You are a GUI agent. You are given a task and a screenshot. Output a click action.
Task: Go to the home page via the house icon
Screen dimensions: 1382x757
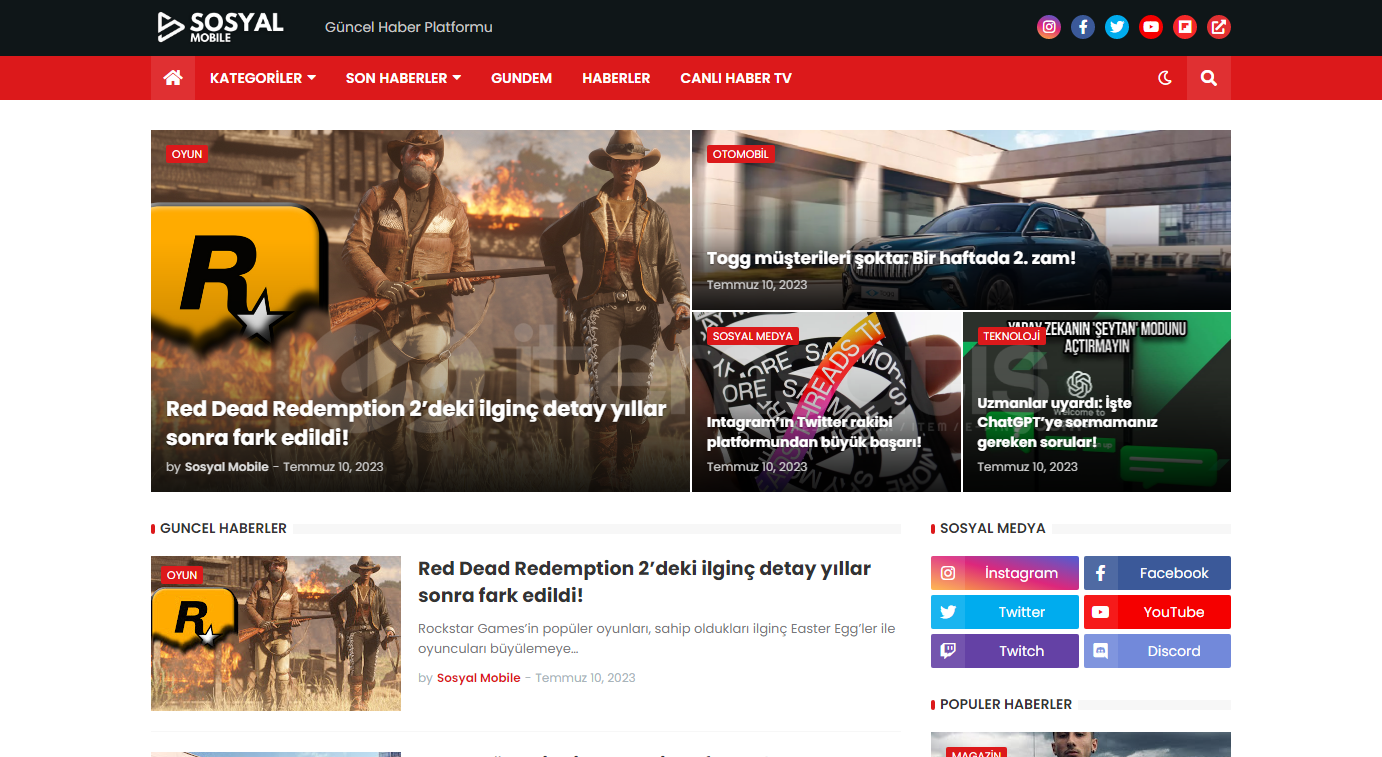(x=173, y=78)
